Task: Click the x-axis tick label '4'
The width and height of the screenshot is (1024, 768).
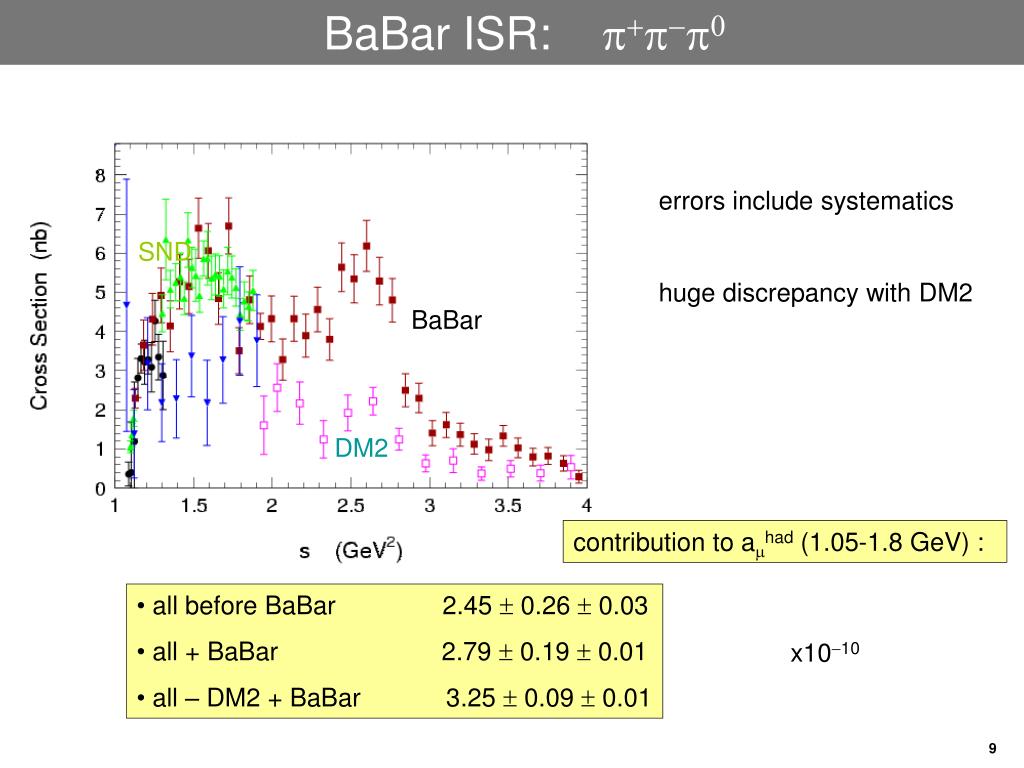Action: 586,505
